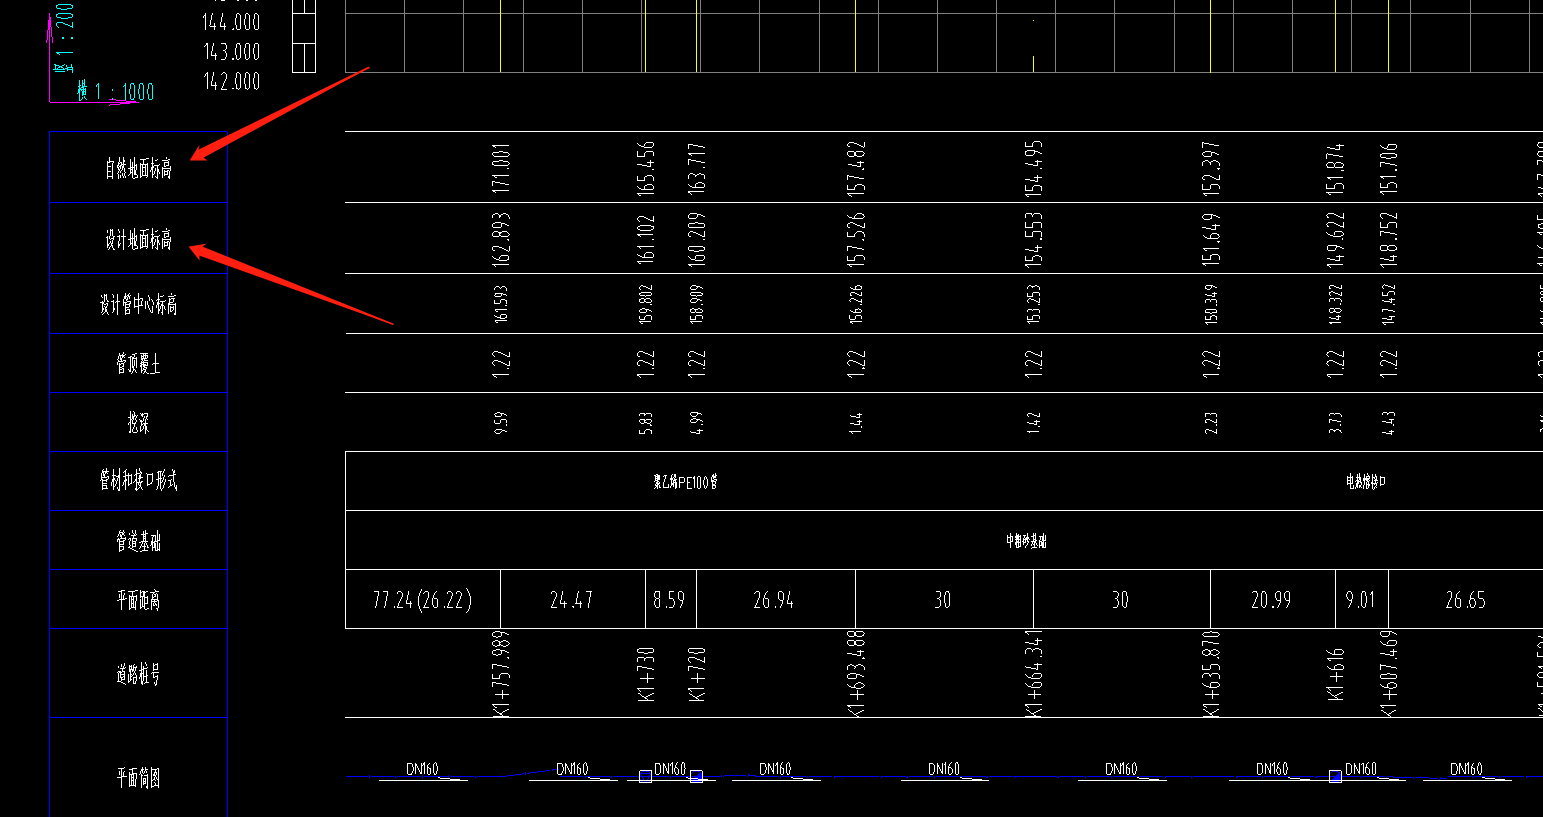Select the 道路桩号 row label
Viewport: 1543px width, 817px height.
click(x=138, y=675)
